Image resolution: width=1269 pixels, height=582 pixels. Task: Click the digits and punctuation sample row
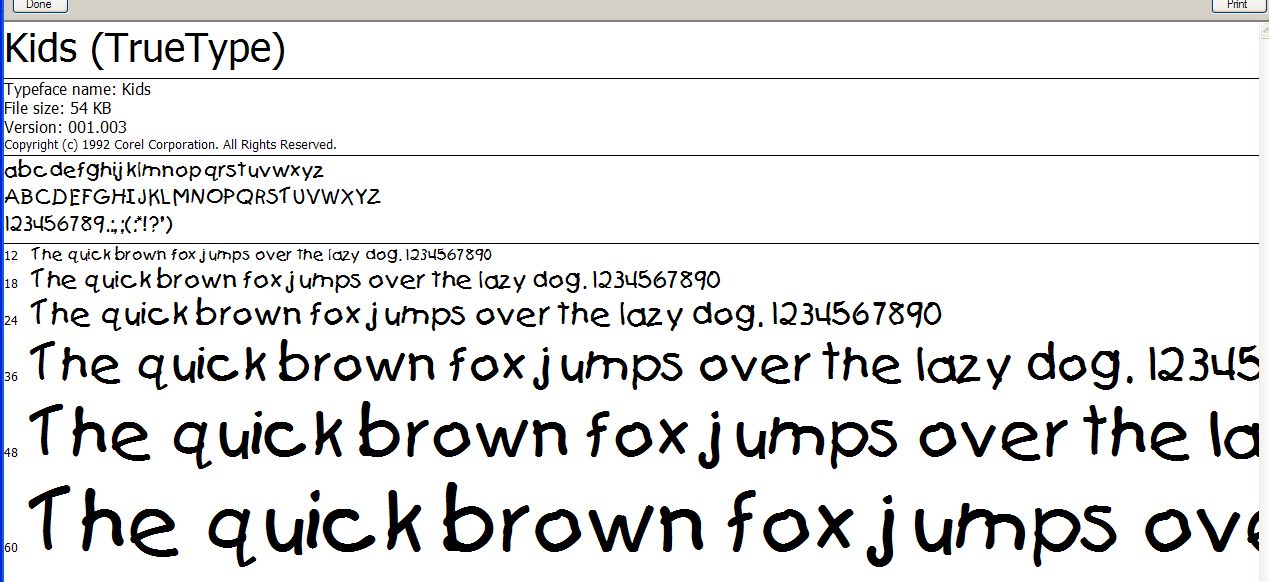[90, 223]
